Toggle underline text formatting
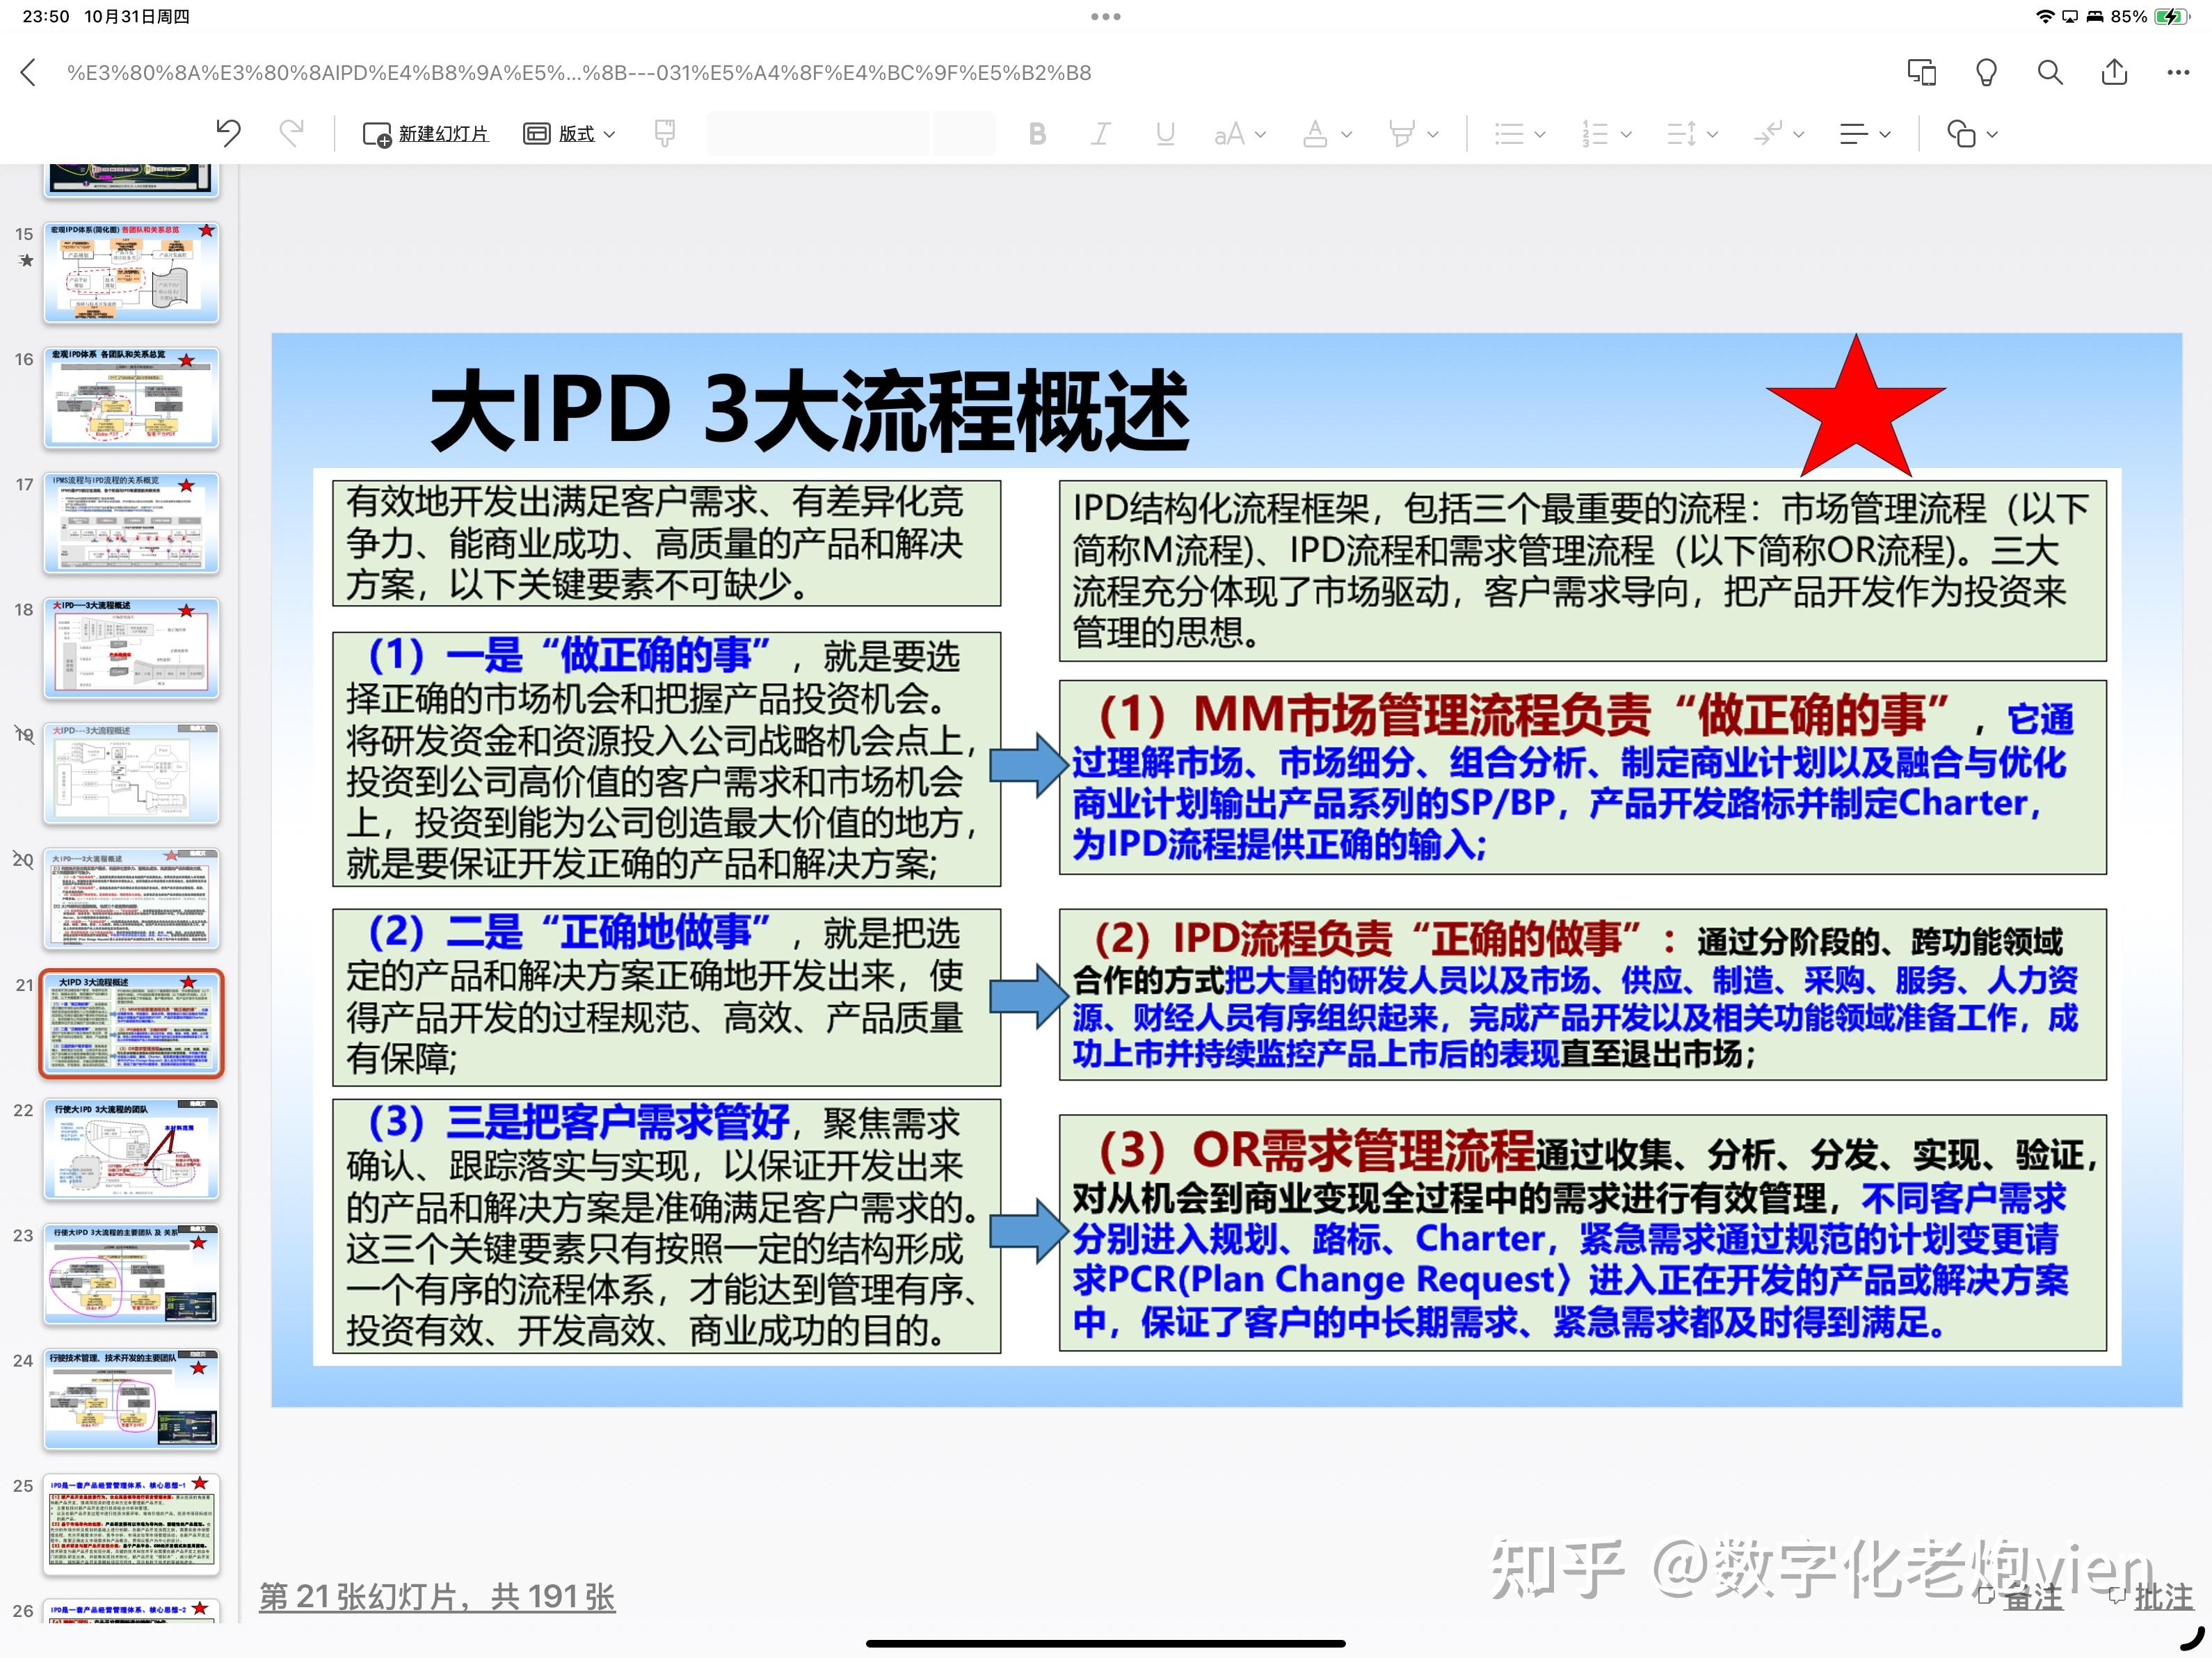This screenshot has height=1658, width=2212. (x=1164, y=133)
